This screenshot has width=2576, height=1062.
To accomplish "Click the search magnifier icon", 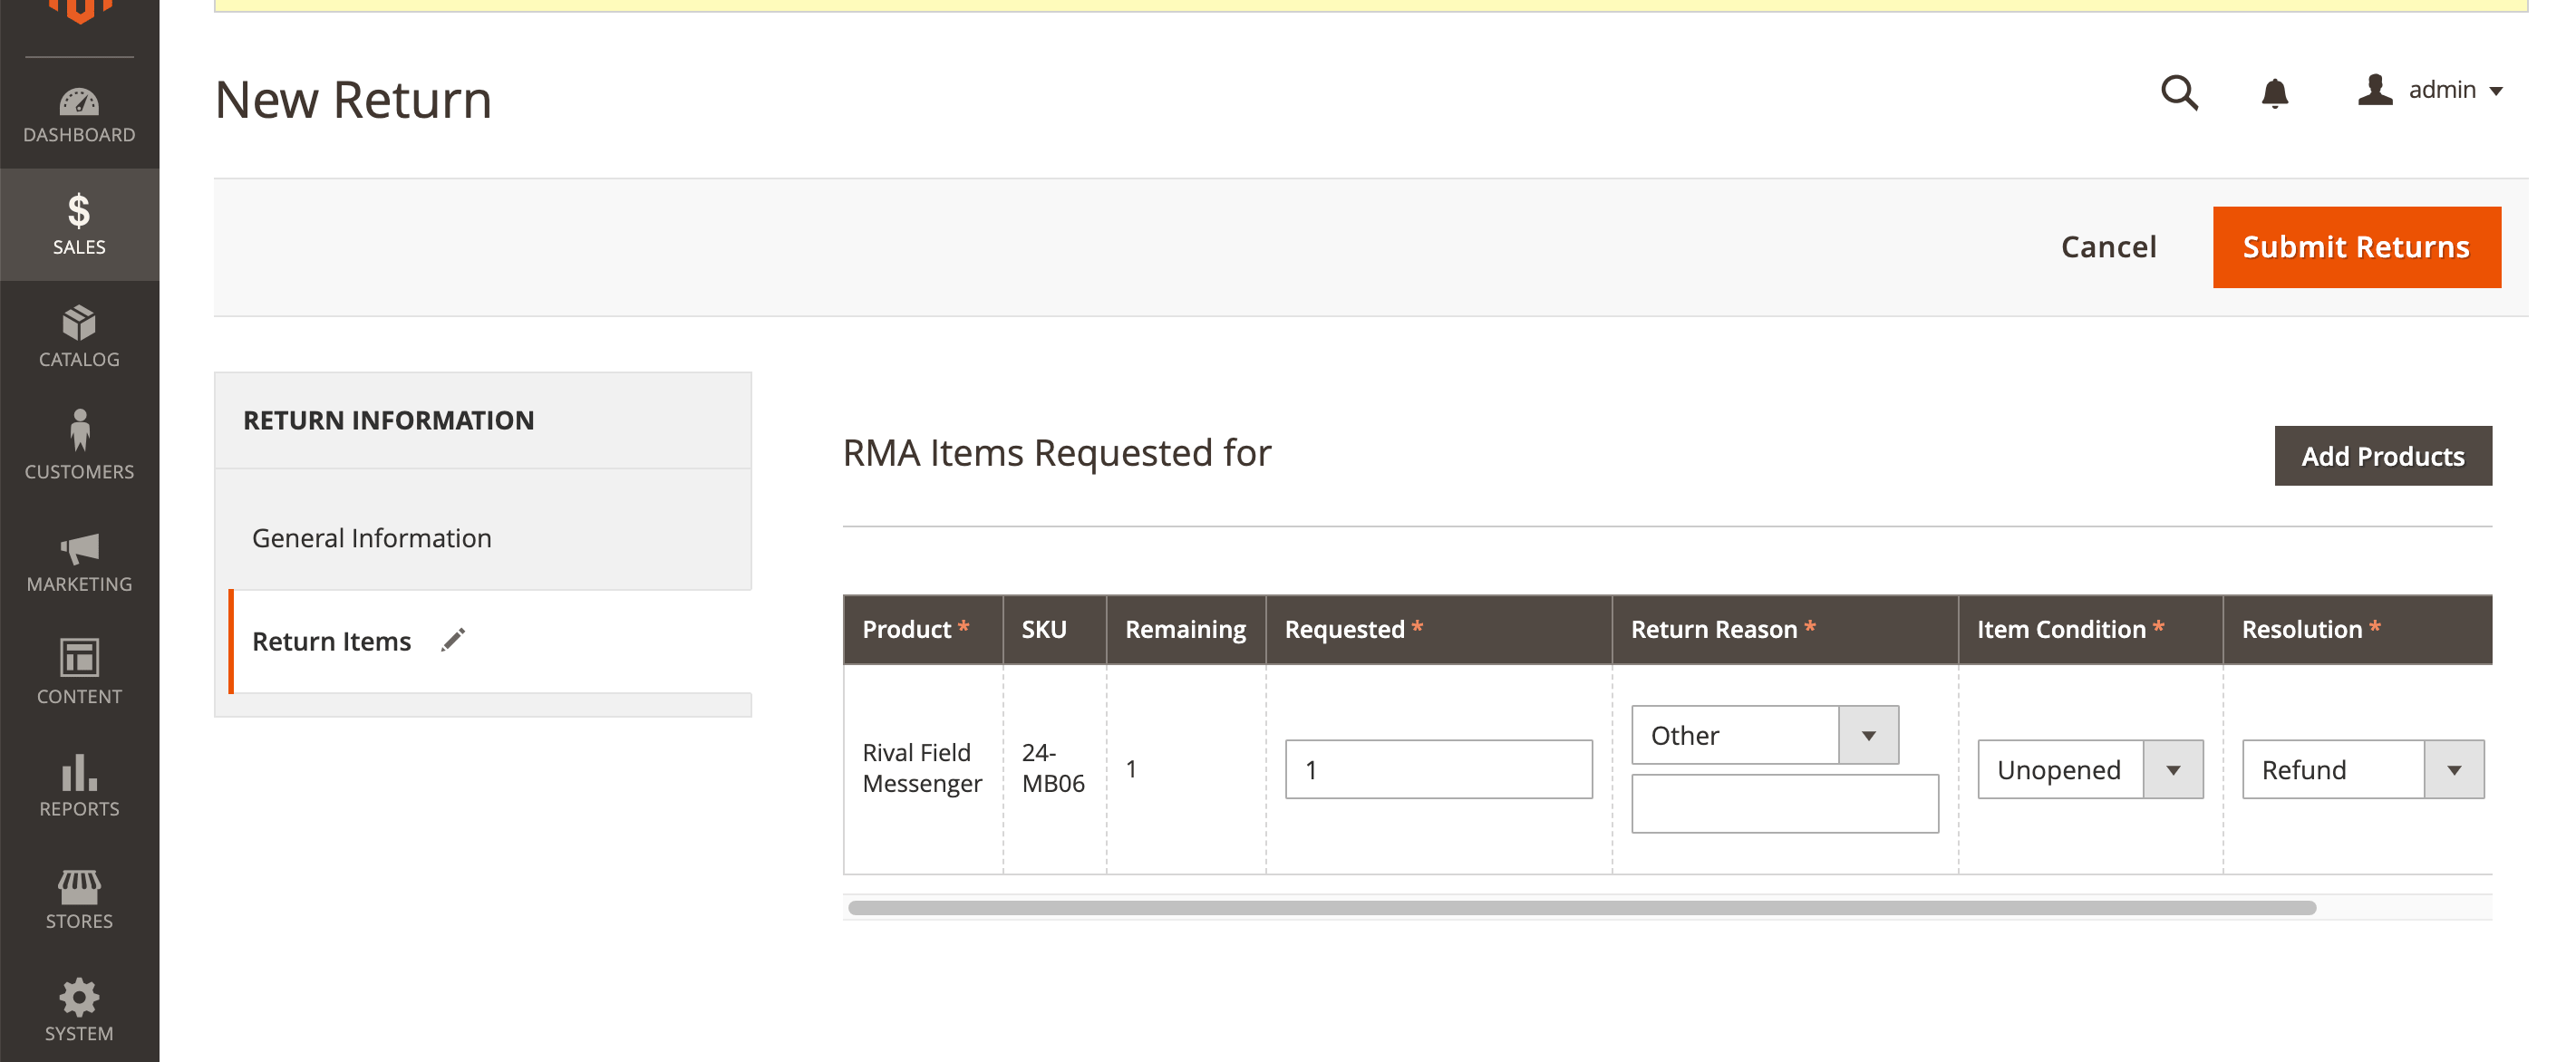I will pos(2179,92).
